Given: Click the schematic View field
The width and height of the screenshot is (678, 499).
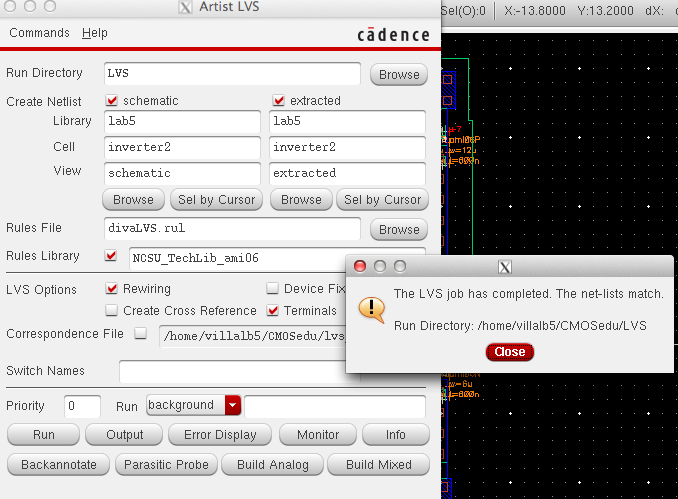Looking at the screenshot, I should pyautogui.click(x=182, y=173).
